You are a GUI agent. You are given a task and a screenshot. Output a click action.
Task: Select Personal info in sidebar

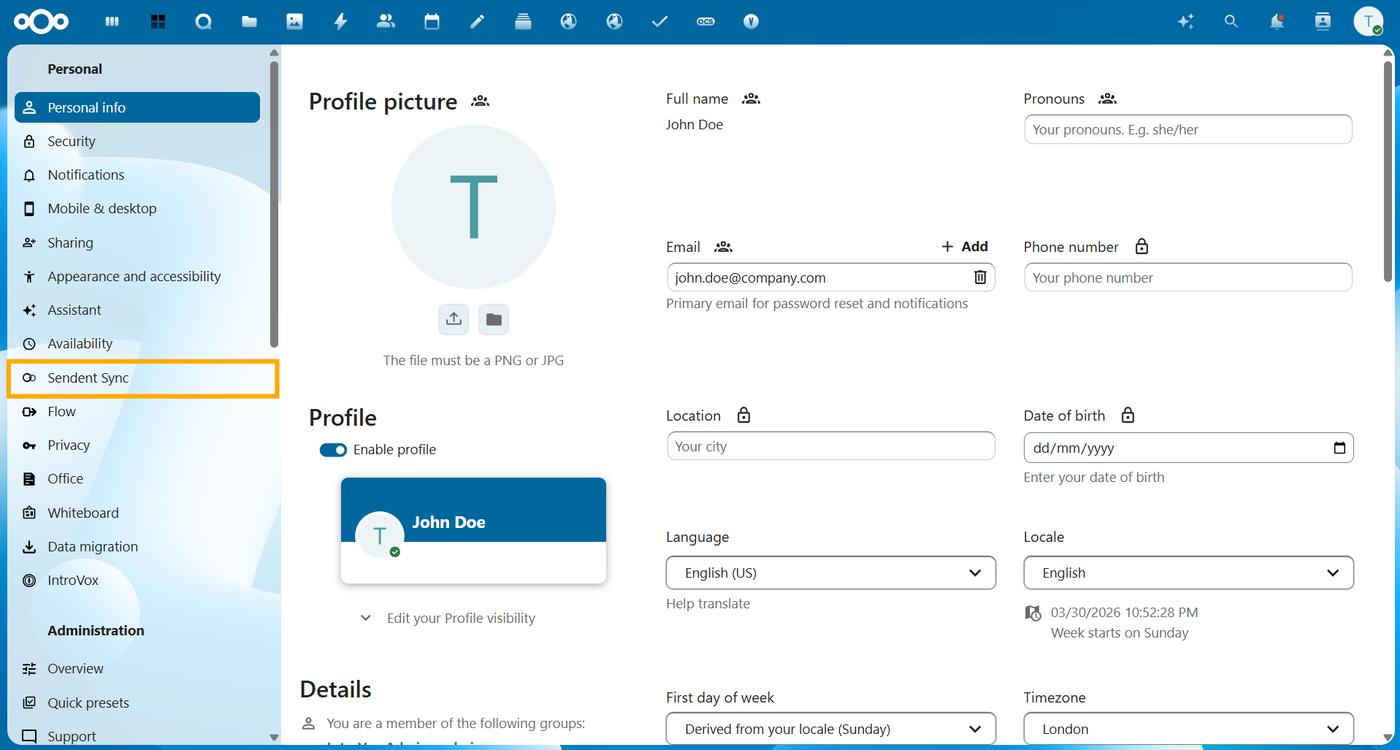click(137, 107)
